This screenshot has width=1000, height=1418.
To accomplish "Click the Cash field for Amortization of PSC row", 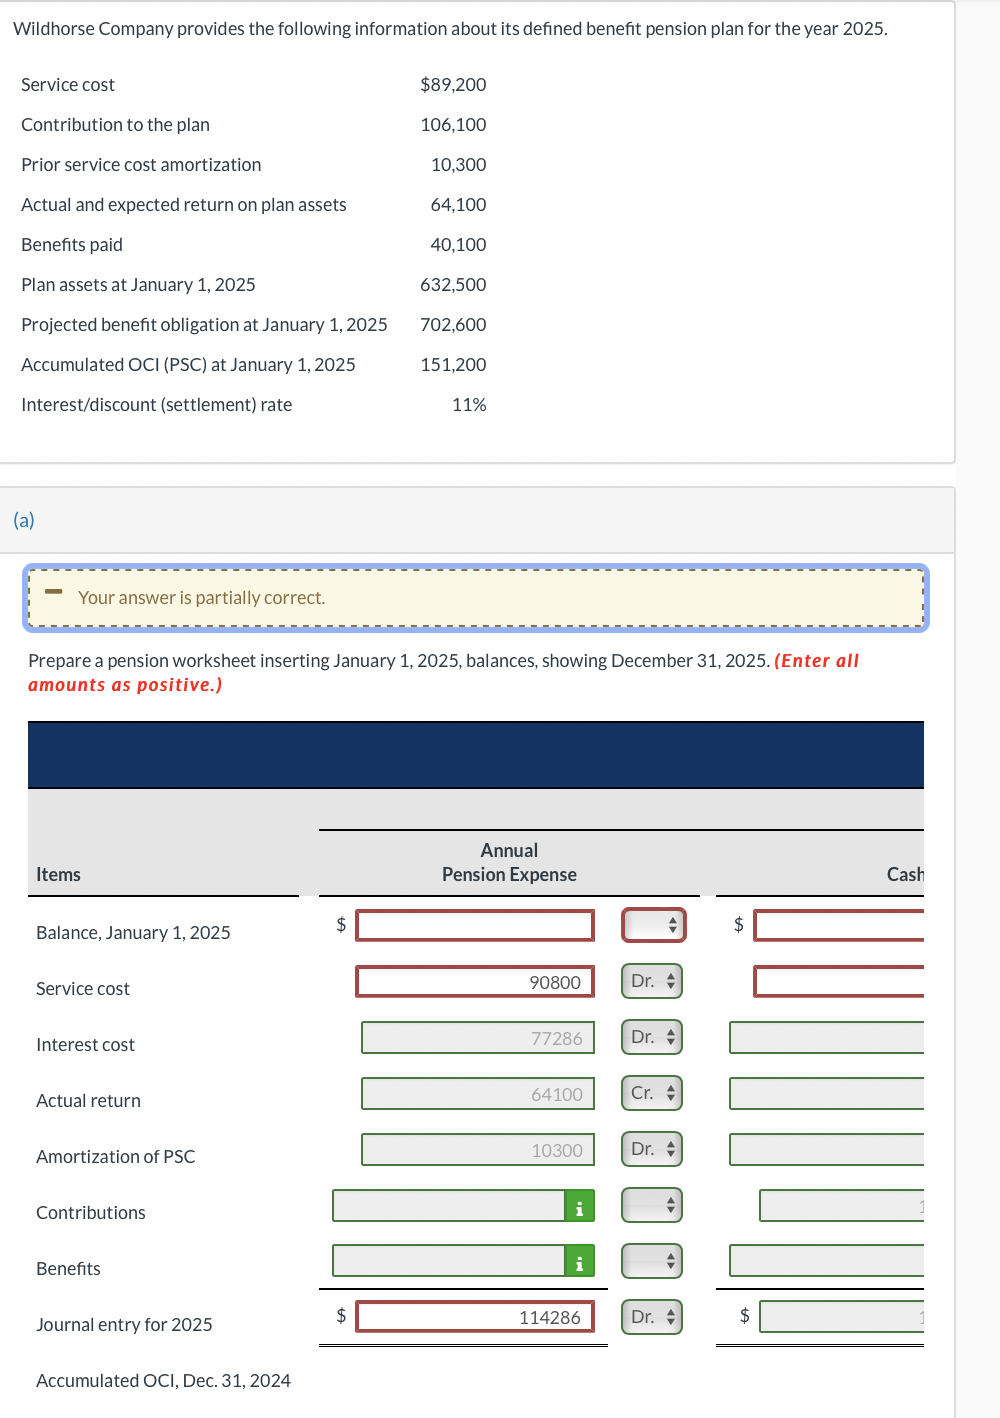I will click(827, 1149).
